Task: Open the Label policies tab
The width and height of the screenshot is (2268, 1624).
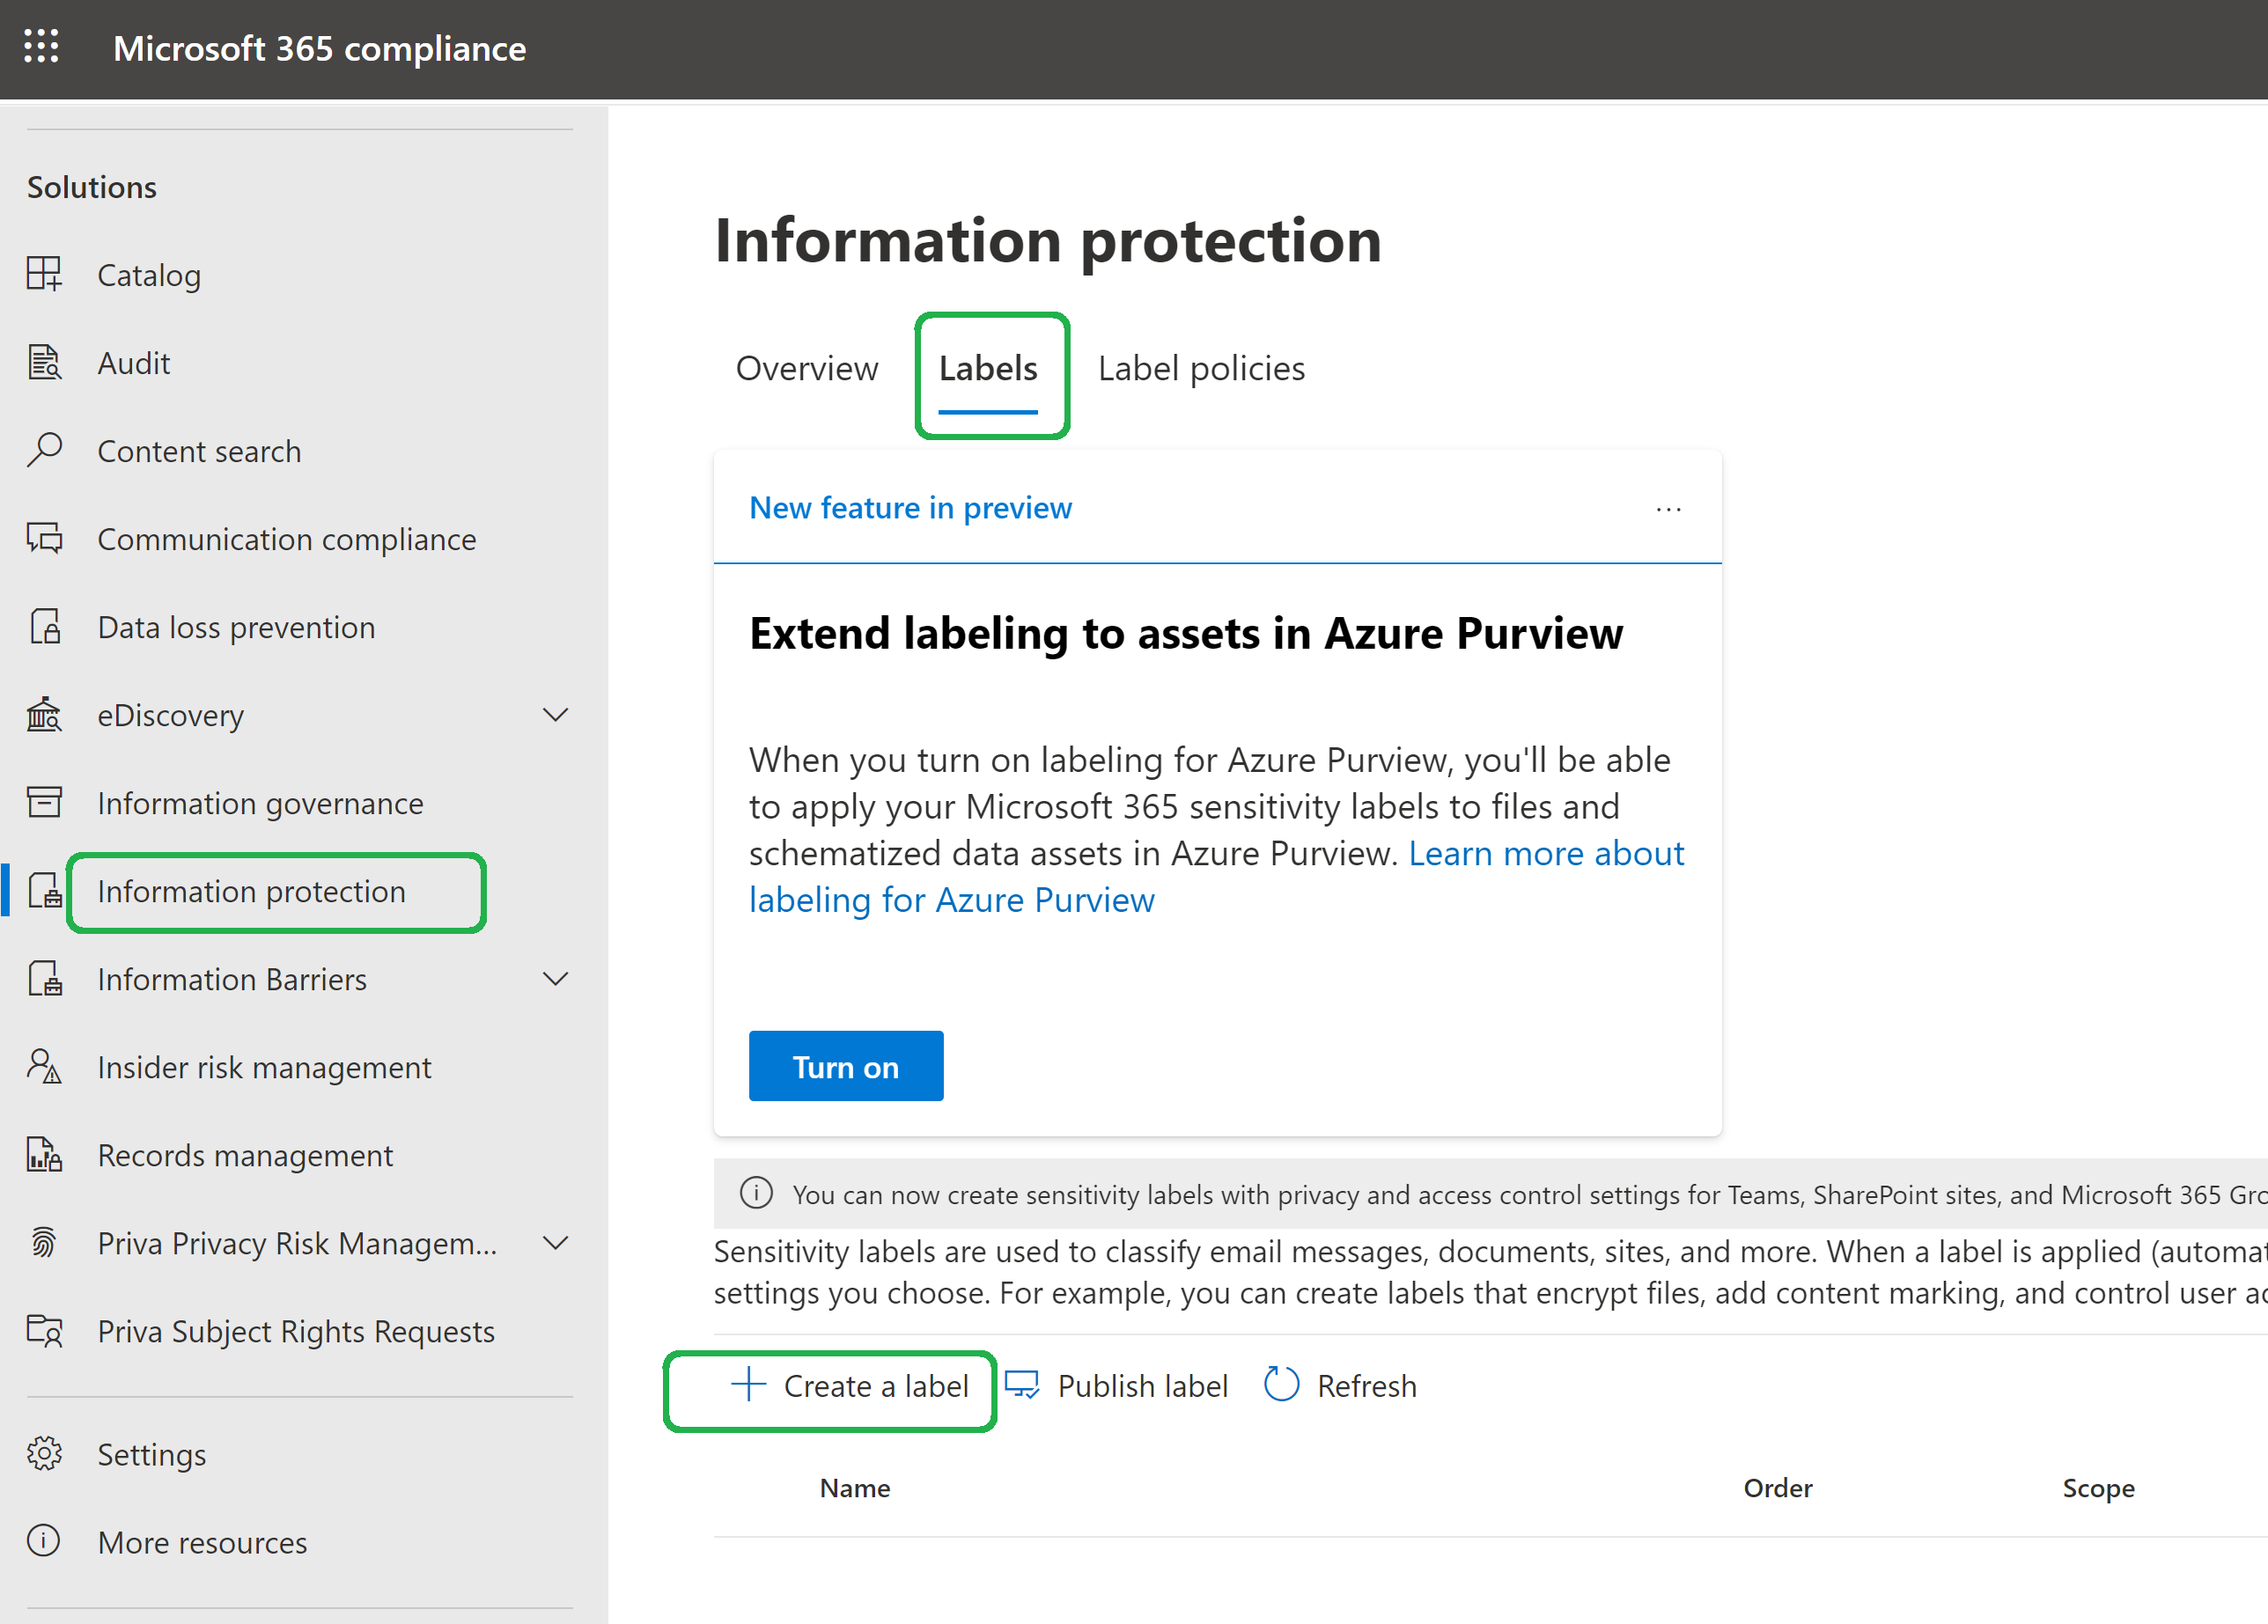Action: point(1201,368)
